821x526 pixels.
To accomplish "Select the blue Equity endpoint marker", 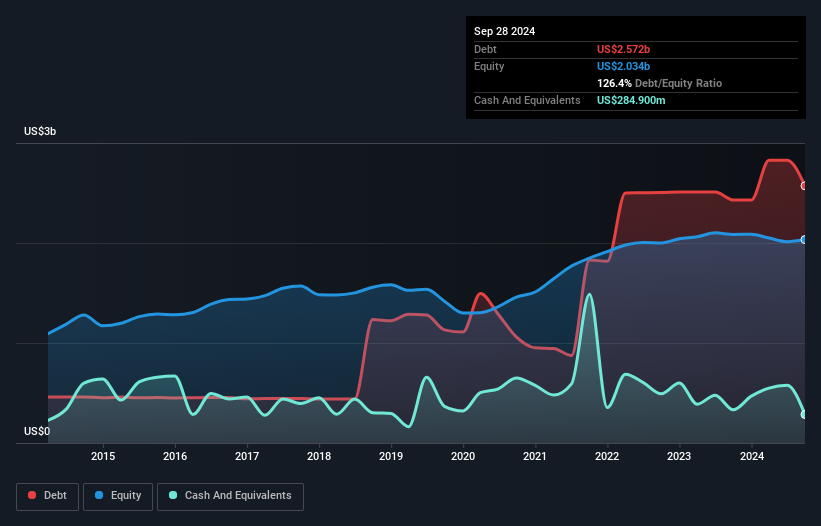I will [804, 240].
